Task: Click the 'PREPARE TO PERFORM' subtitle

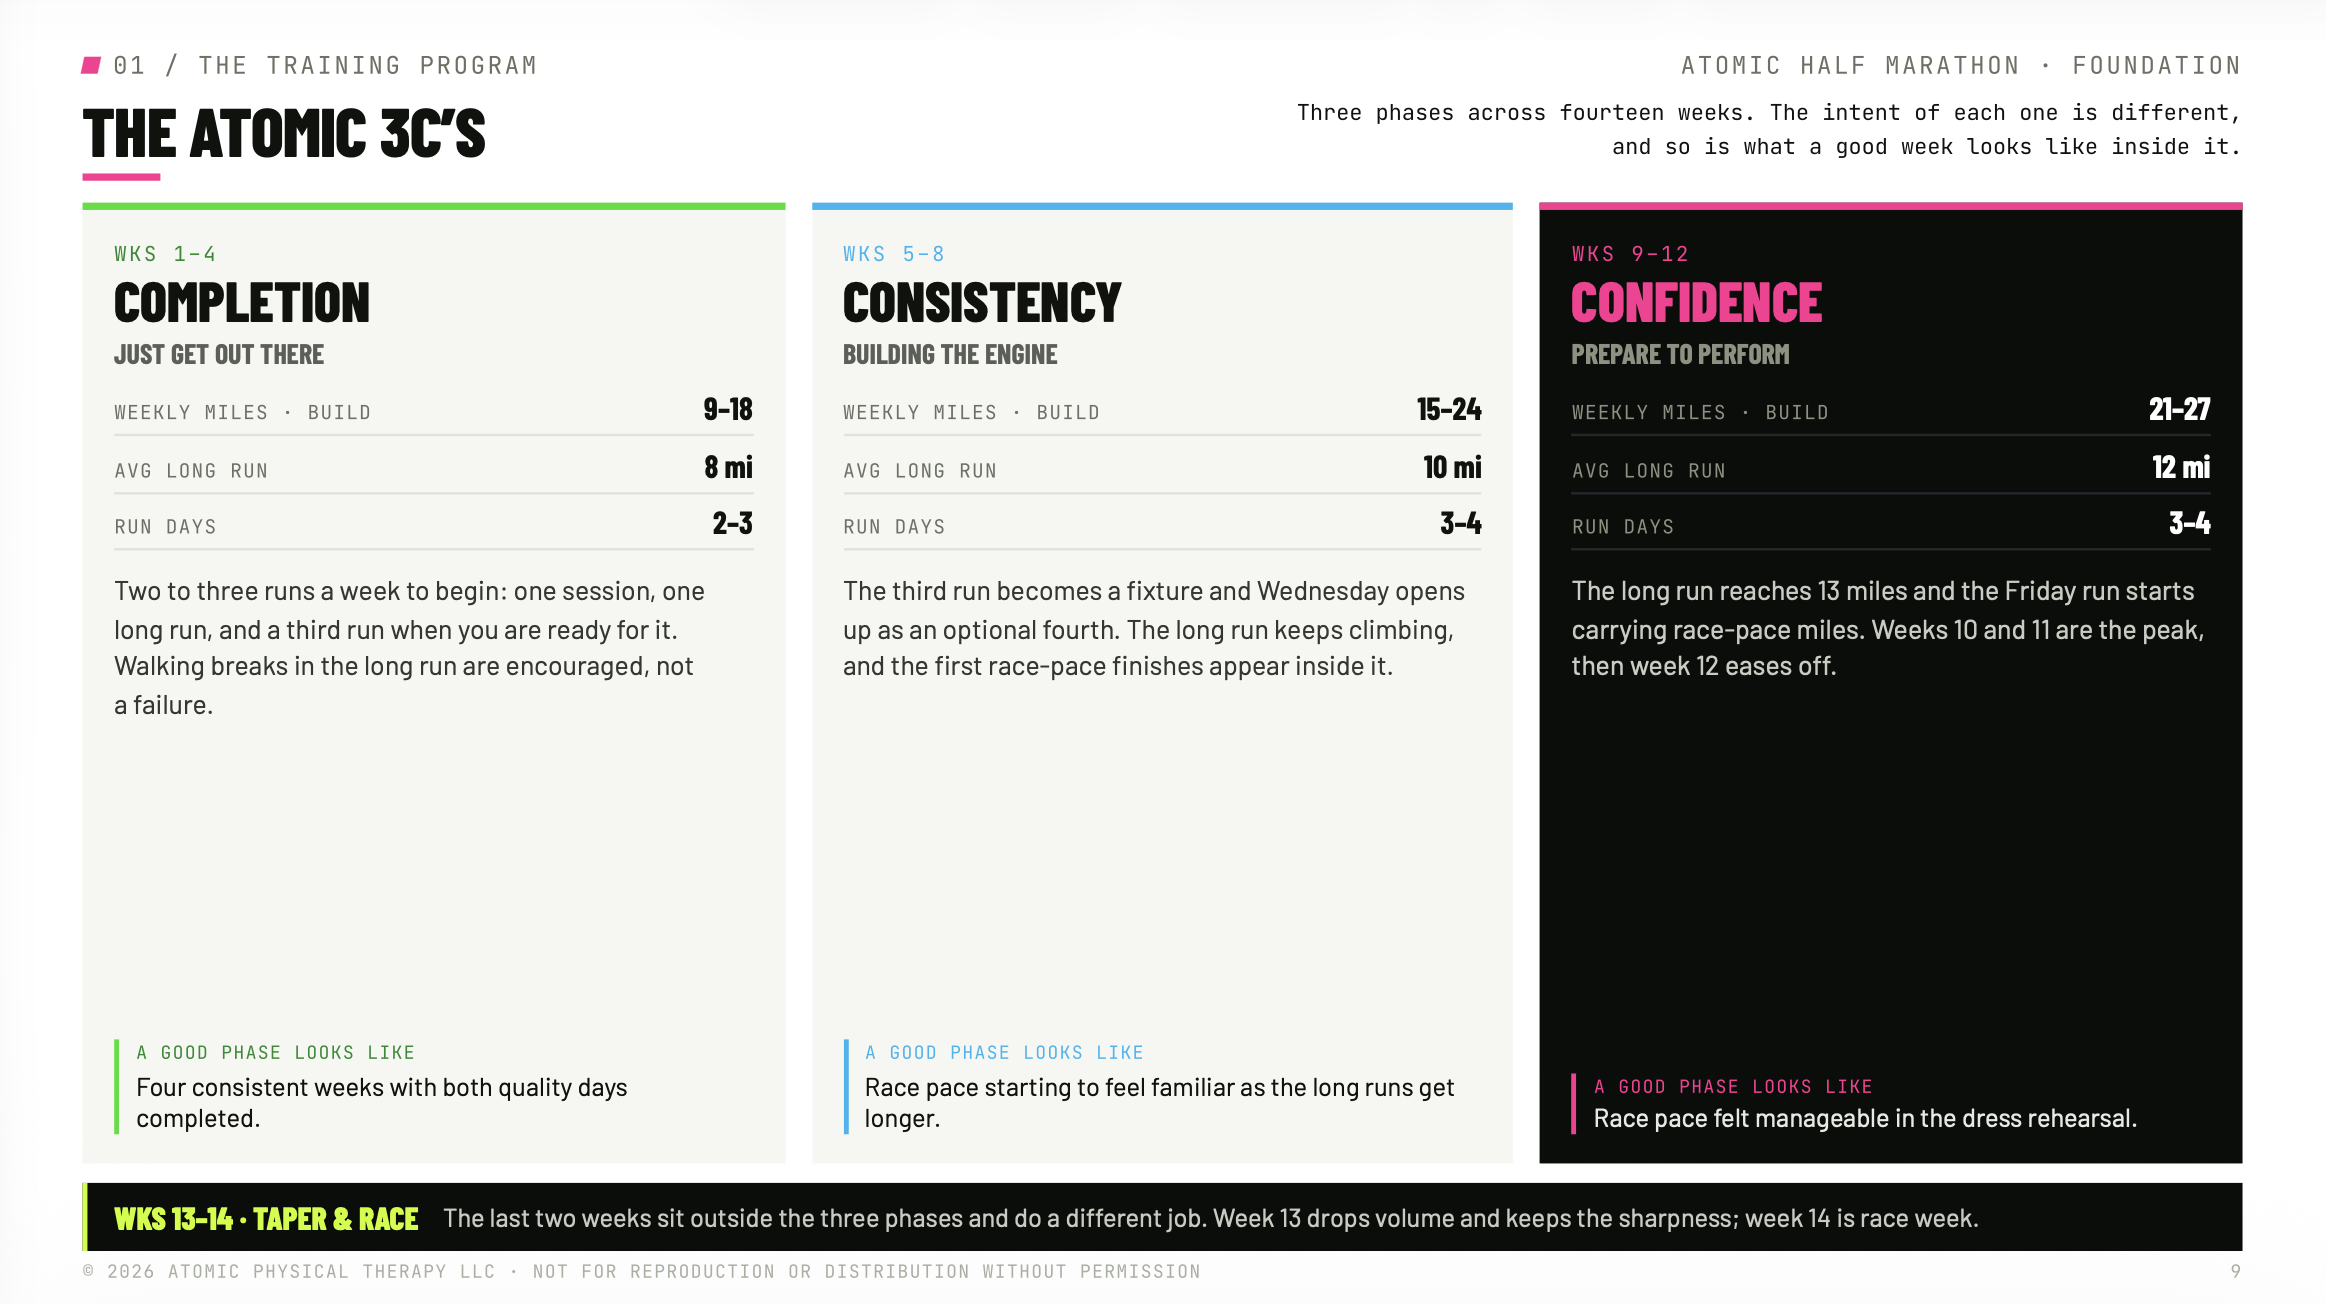Action: click(1680, 355)
